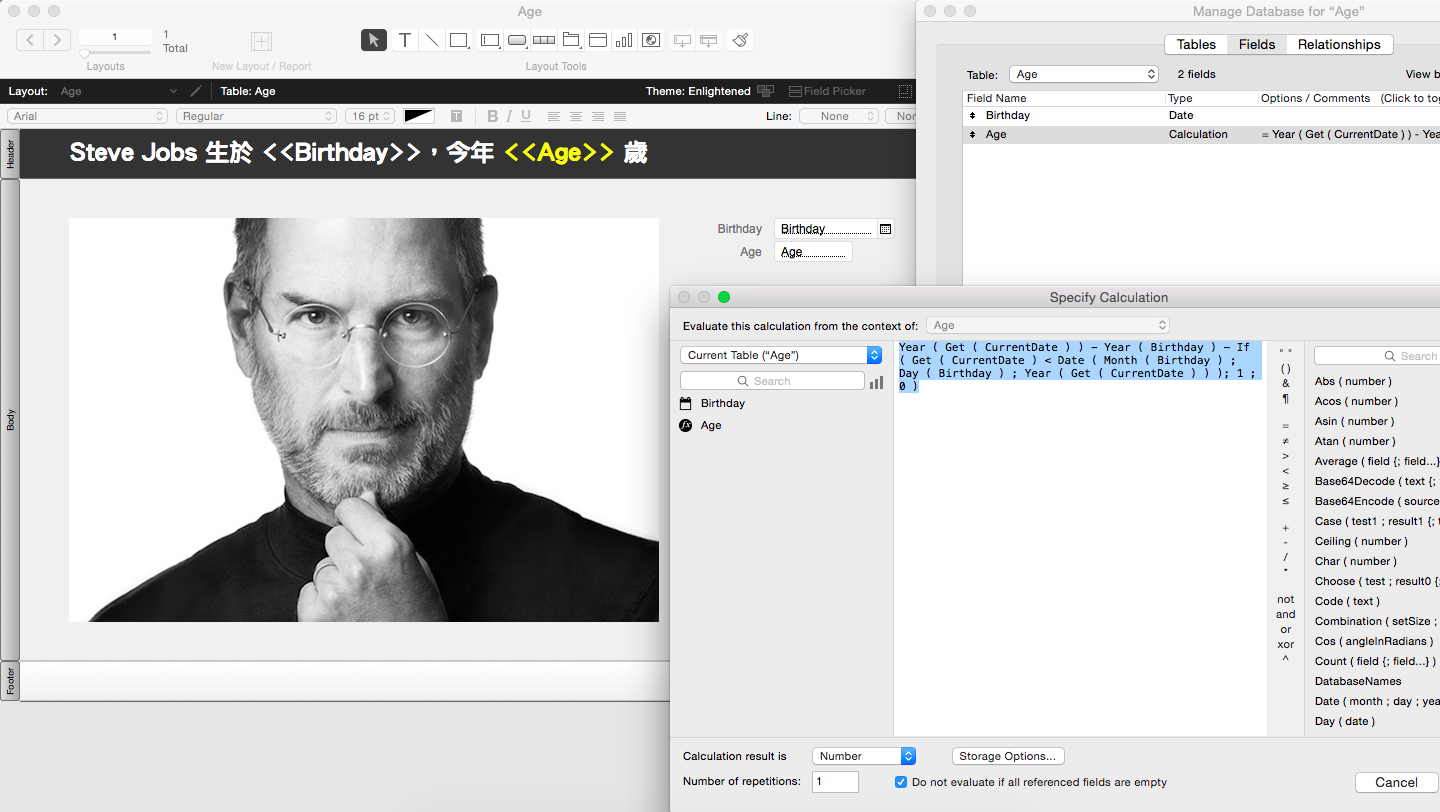Click the Part tool icon

[x=708, y=40]
